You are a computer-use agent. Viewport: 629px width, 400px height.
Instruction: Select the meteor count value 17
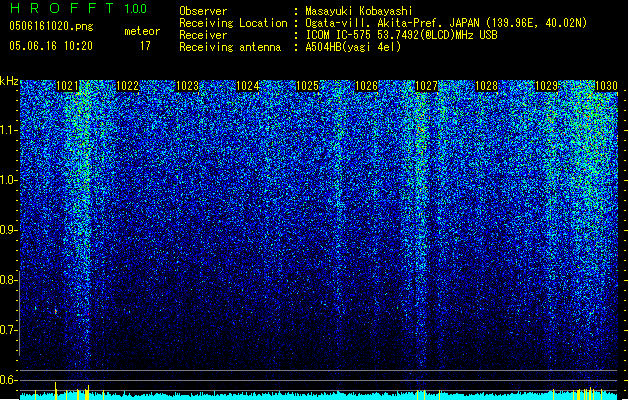pos(145,46)
